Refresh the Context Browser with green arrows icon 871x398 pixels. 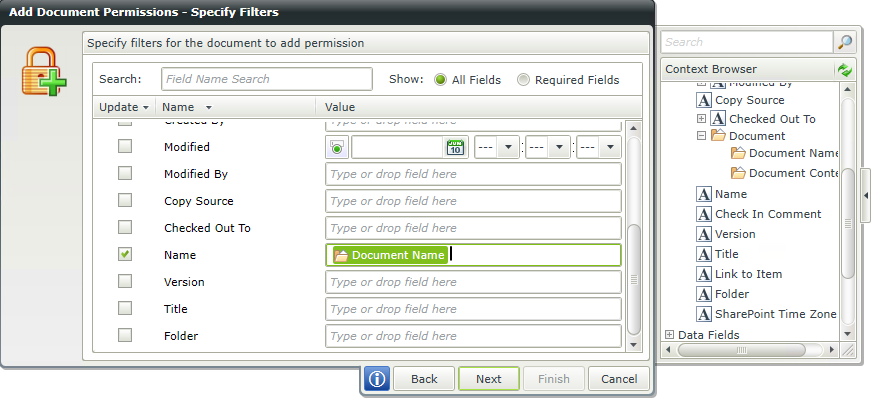[844, 69]
